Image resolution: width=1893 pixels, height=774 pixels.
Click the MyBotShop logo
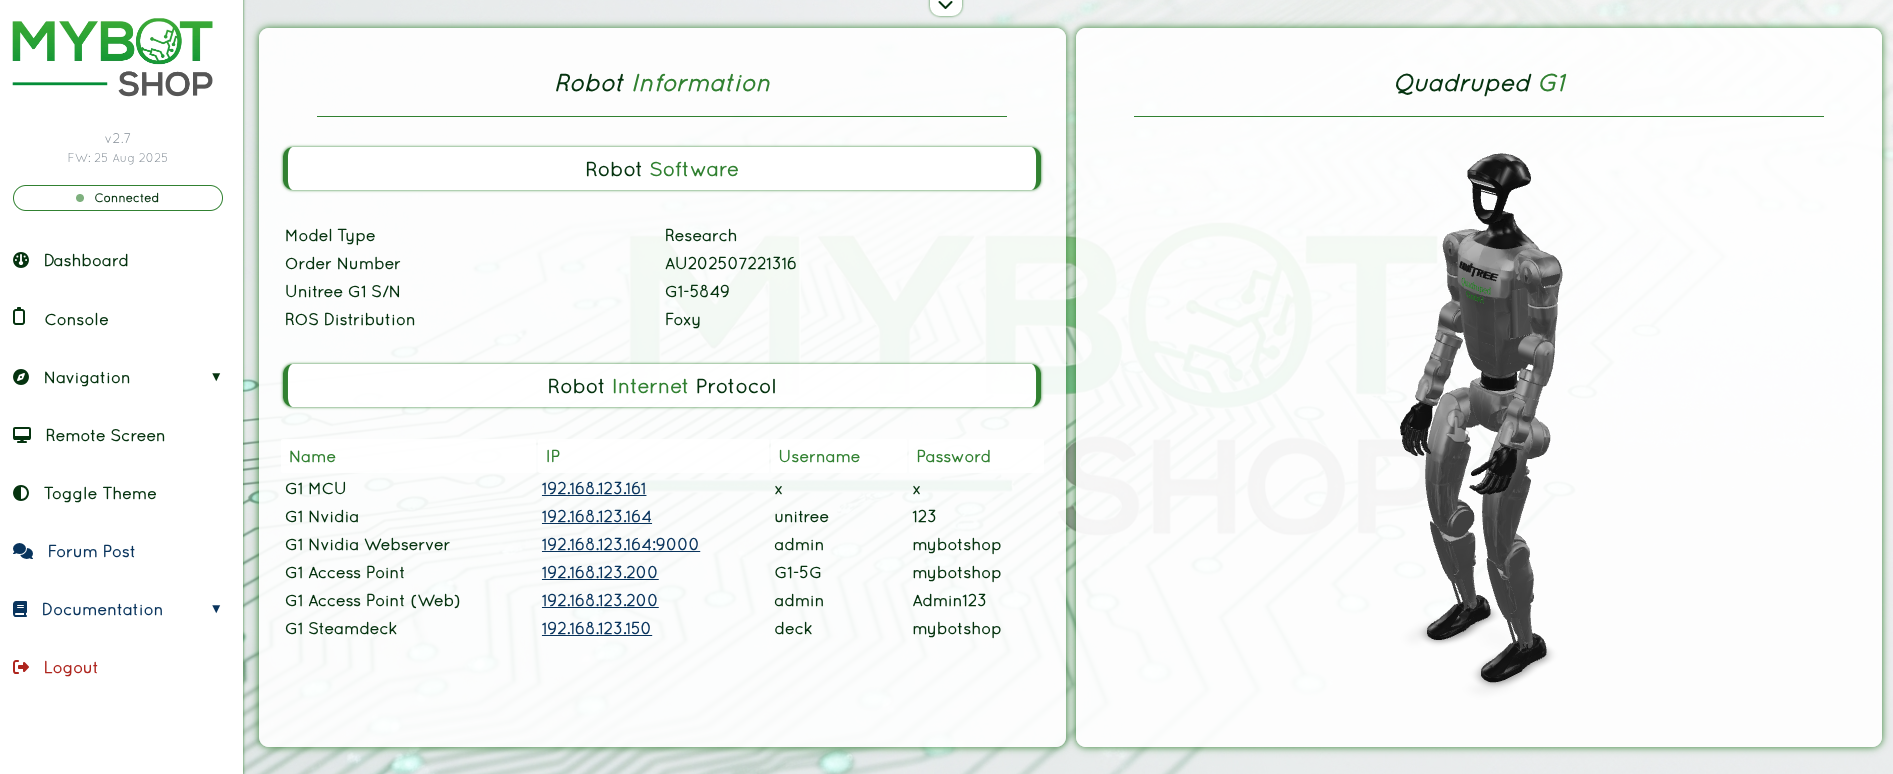(x=113, y=58)
